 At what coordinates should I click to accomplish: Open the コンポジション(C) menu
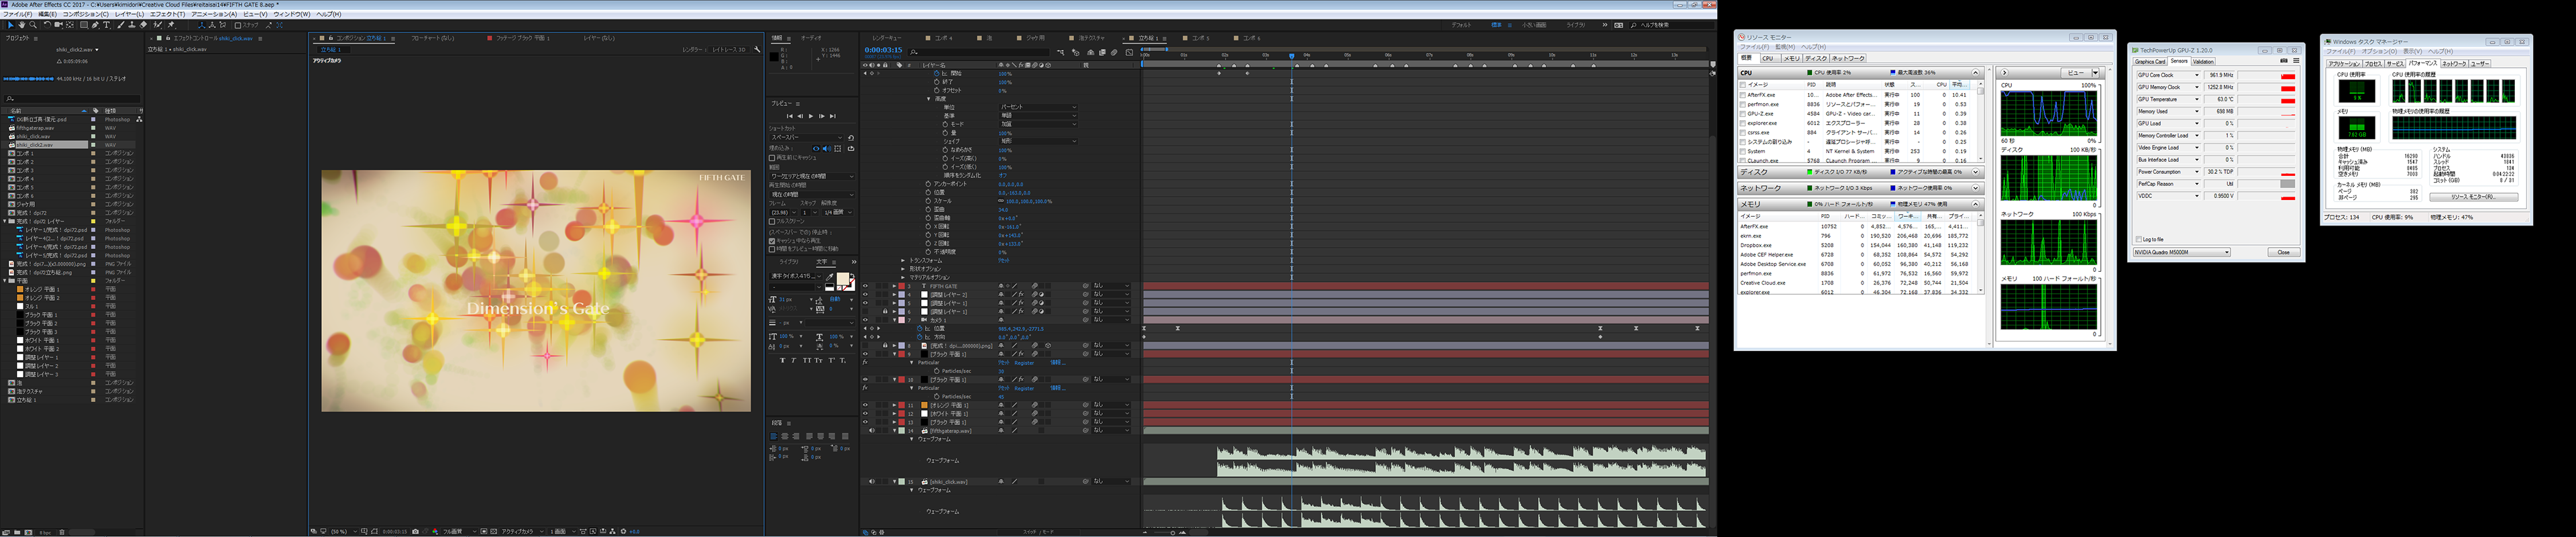click(x=85, y=14)
